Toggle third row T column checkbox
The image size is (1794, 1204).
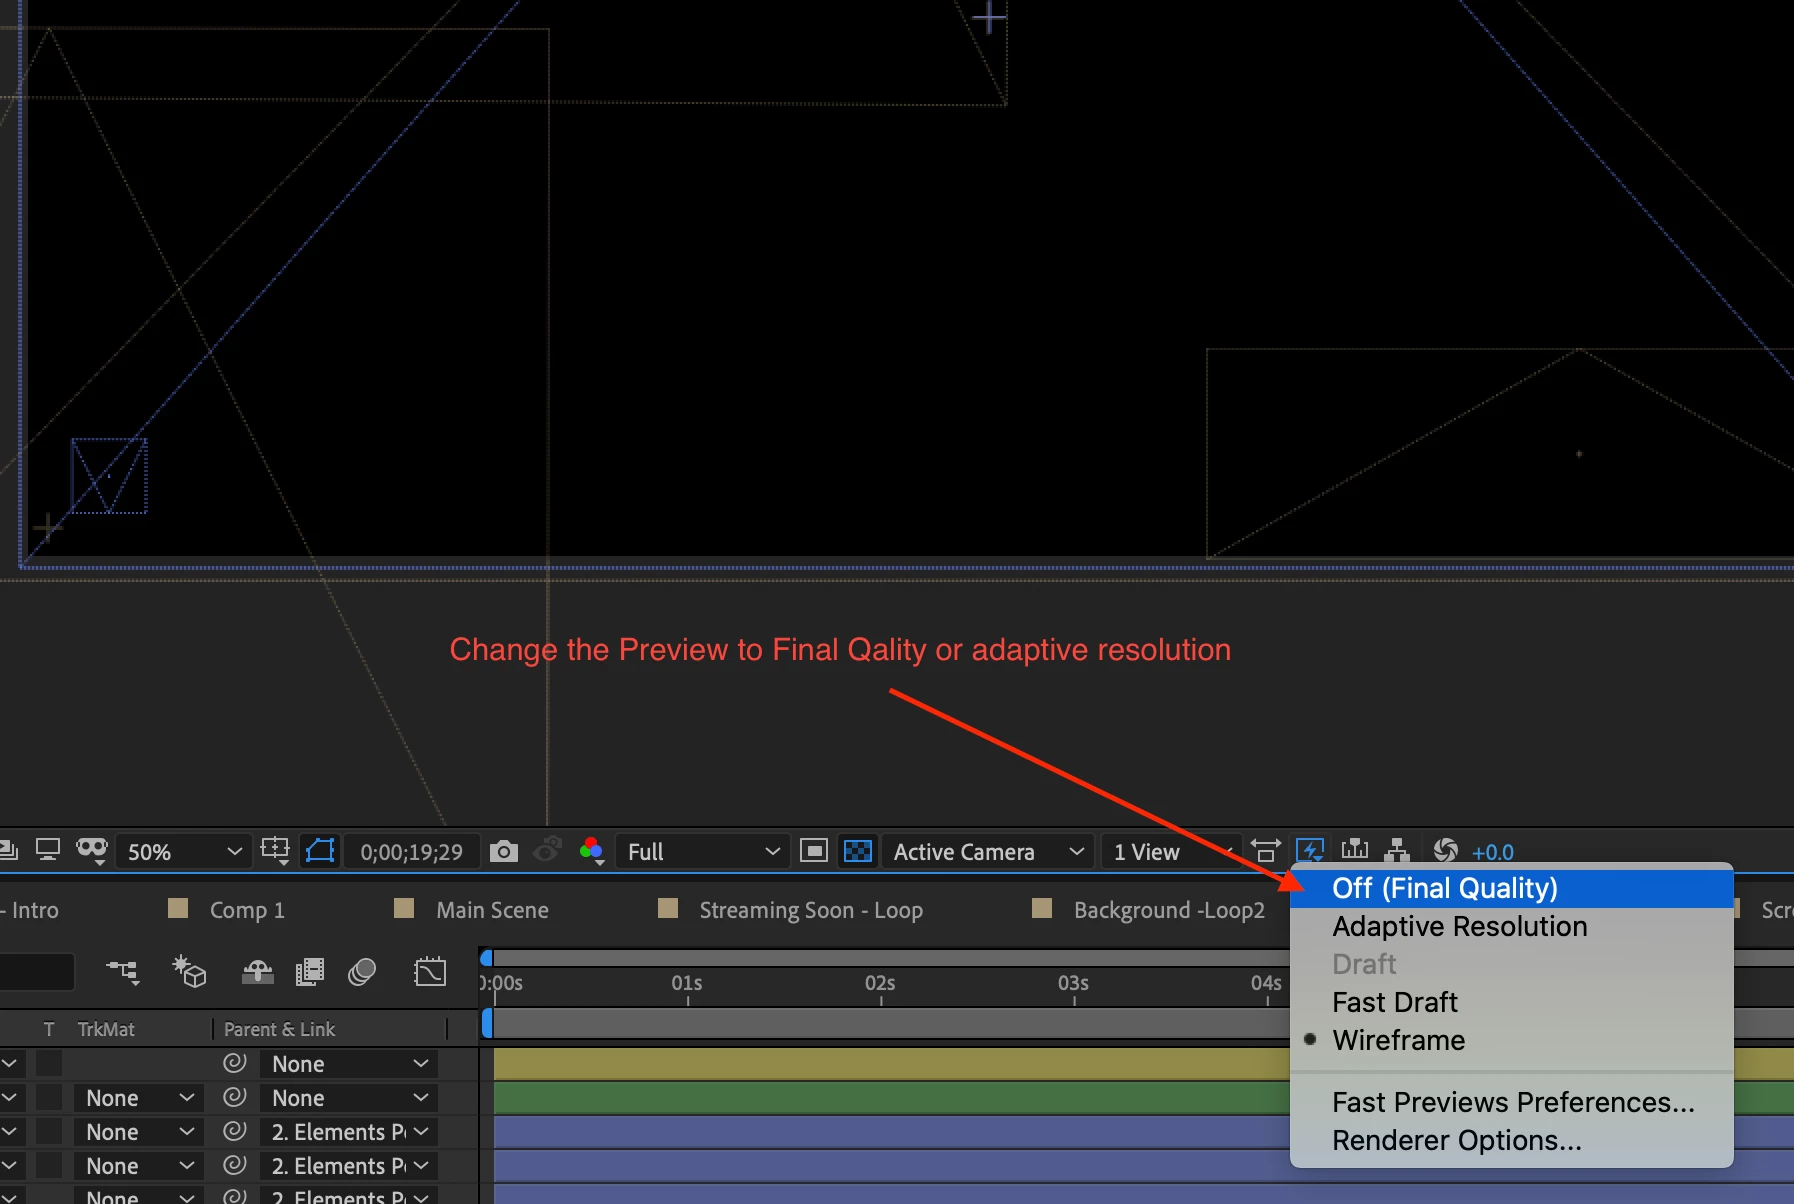[x=49, y=1131]
